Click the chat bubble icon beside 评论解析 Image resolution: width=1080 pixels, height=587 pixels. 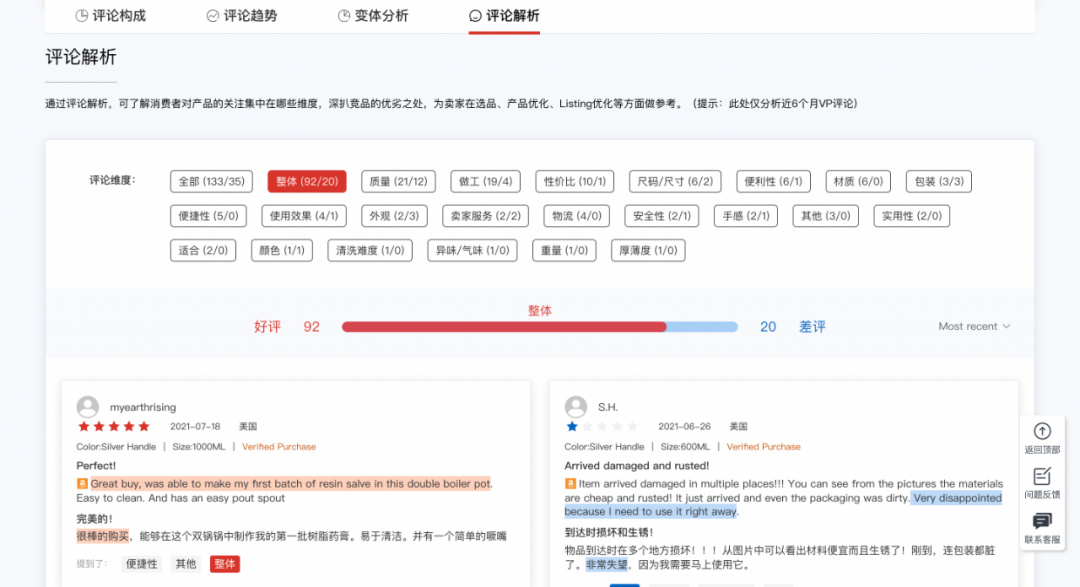click(x=474, y=15)
